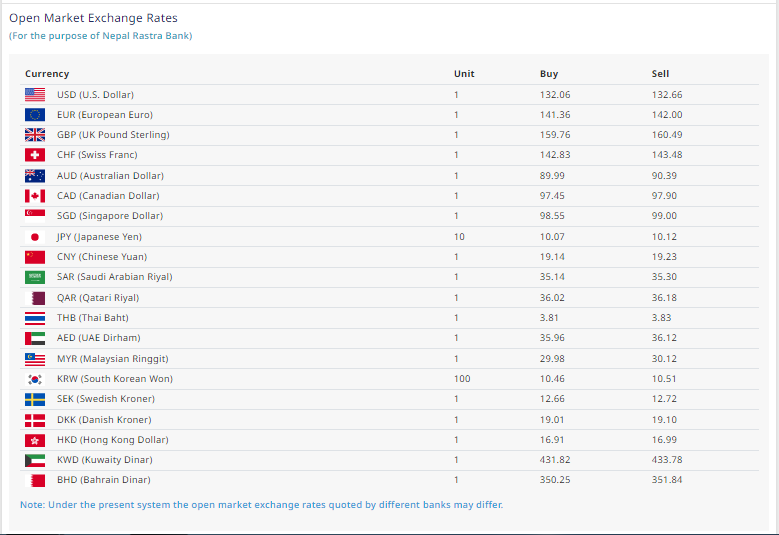
Task: Click the Currency column header
Action: (x=47, y=74)
